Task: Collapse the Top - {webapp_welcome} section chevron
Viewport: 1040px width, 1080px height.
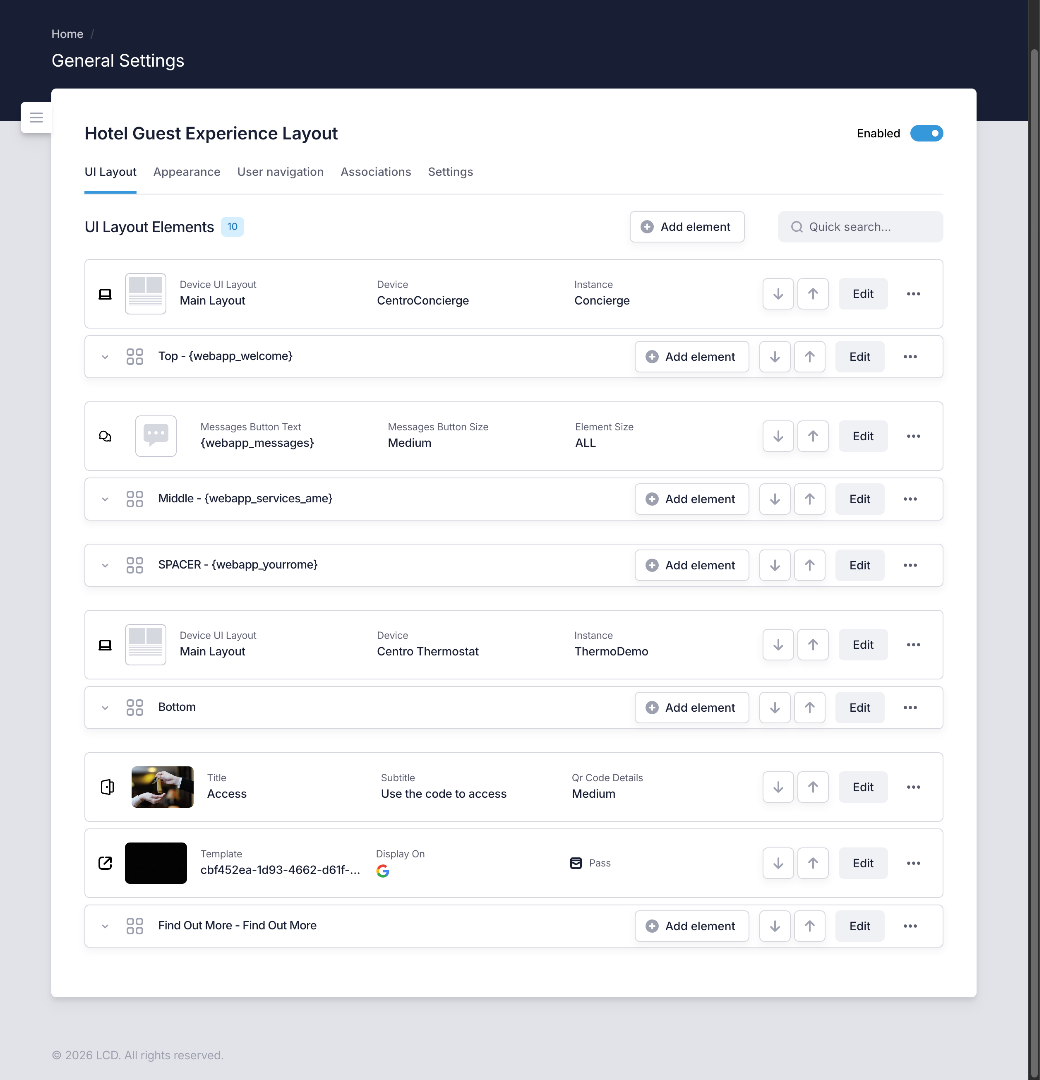Action: click(105, 356)
